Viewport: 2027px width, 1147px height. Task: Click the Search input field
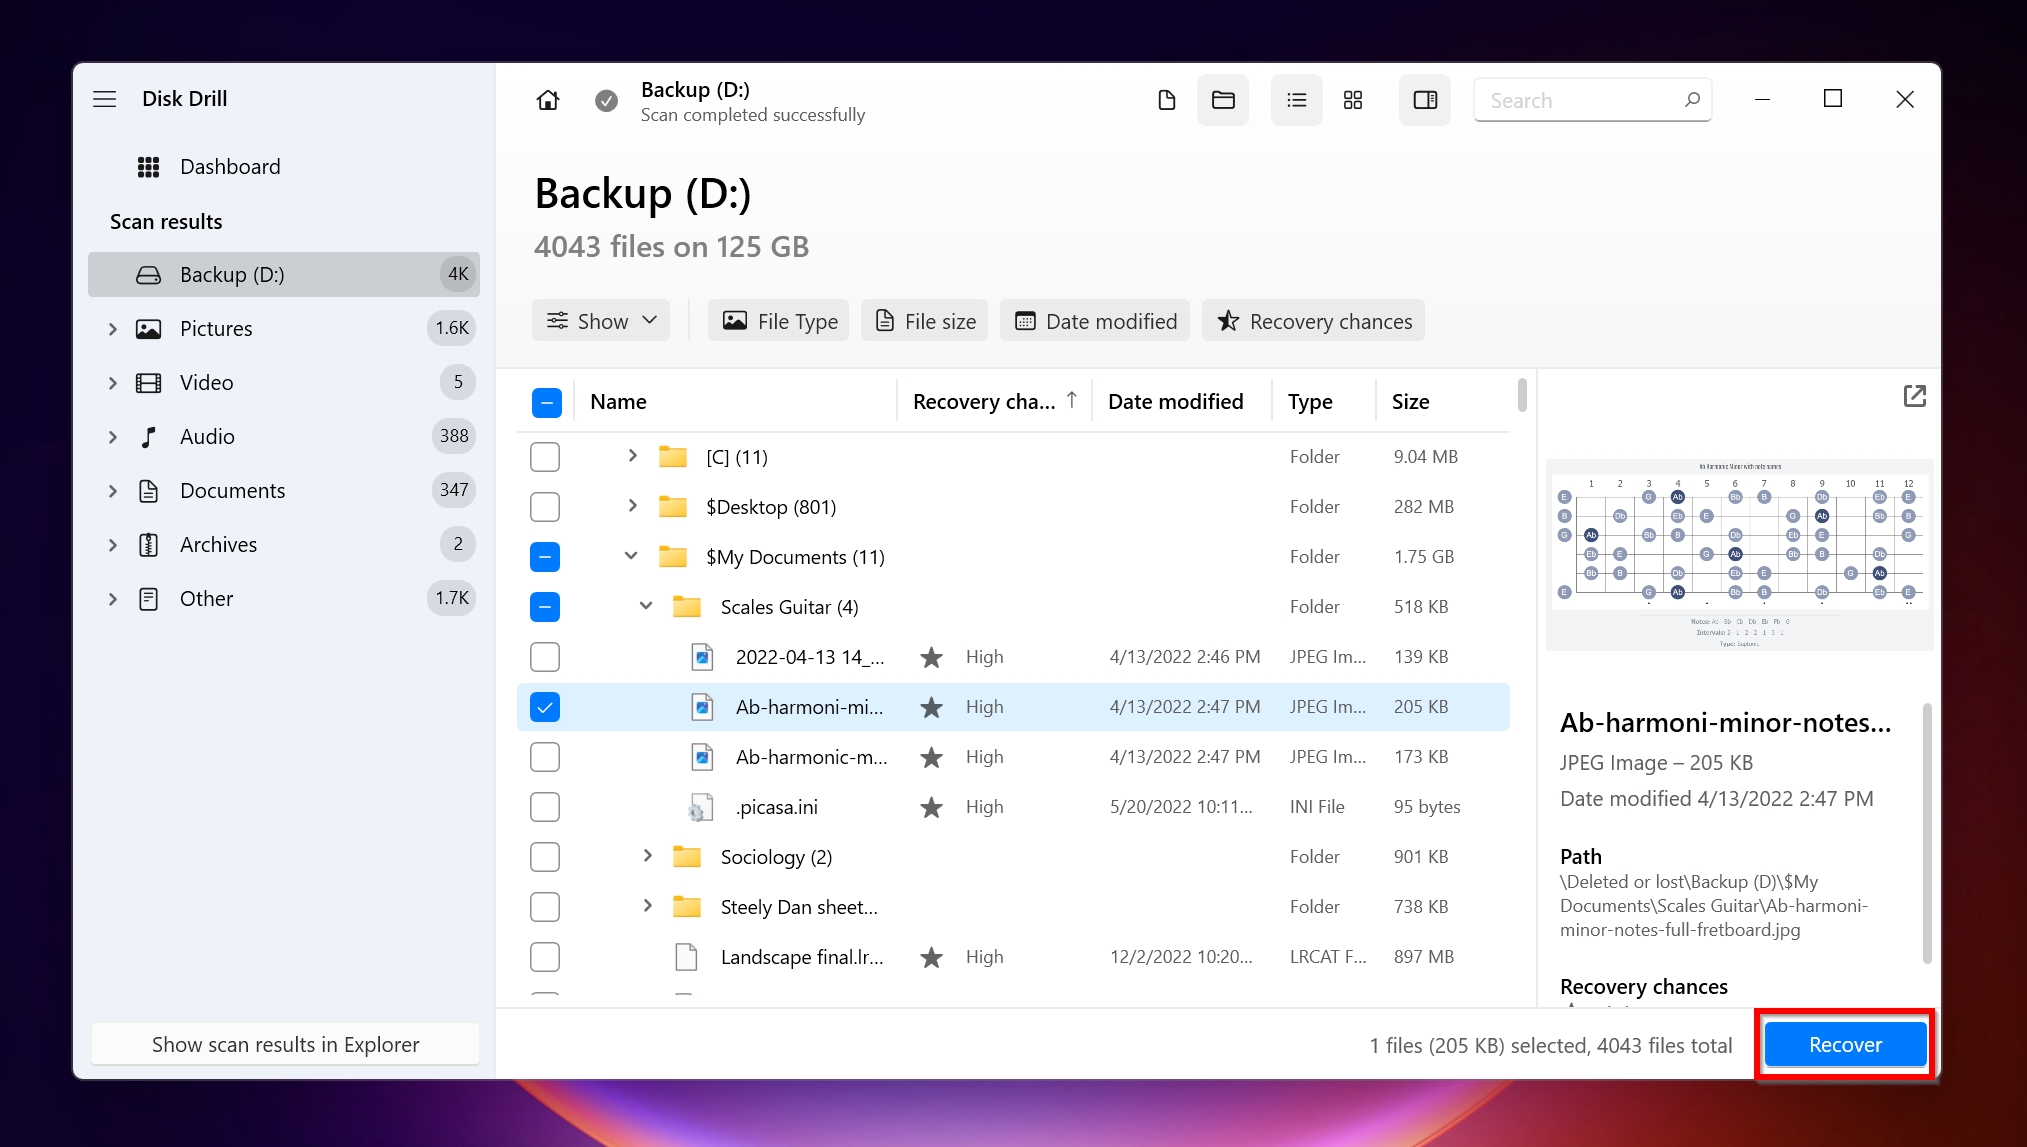click(x=1593, y=100)
